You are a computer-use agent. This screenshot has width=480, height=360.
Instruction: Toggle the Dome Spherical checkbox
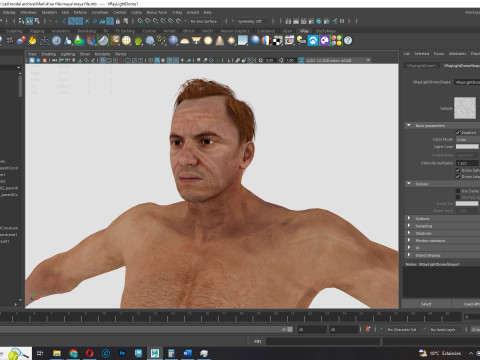(458, 170)
